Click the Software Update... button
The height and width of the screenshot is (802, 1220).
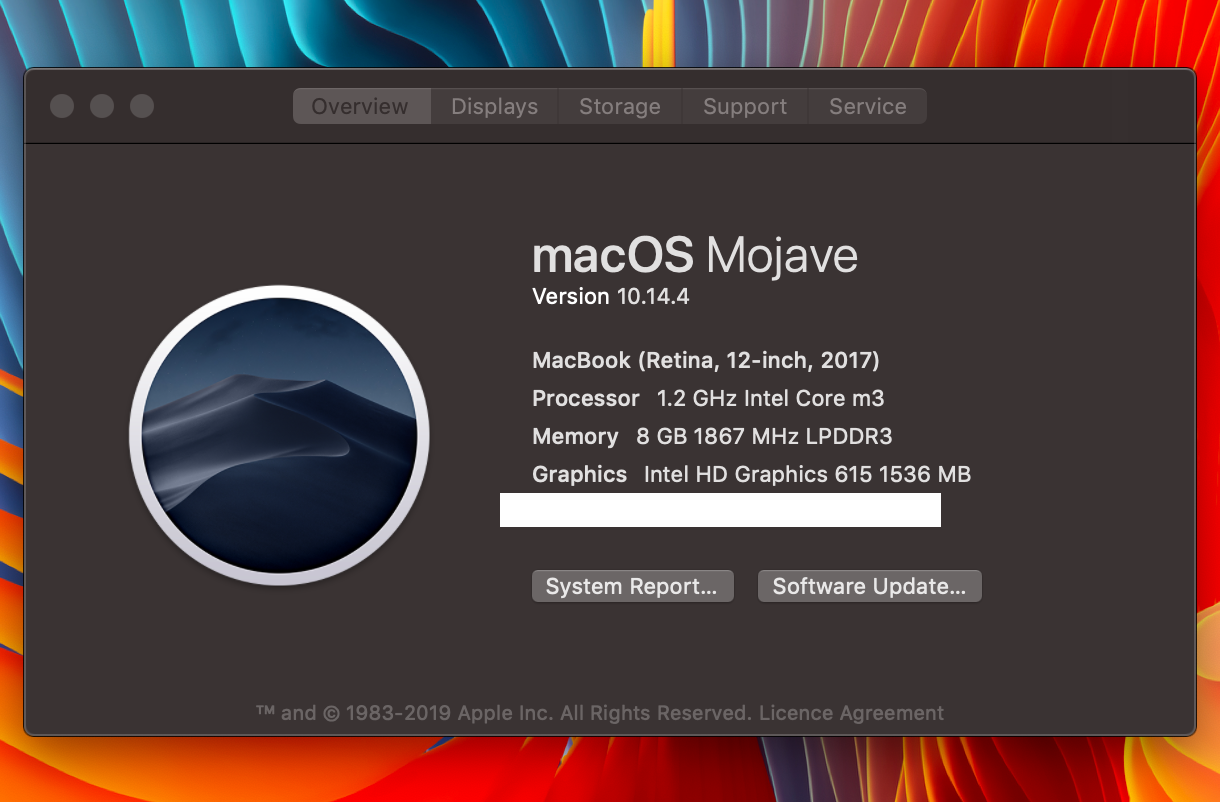click(869, 586)
